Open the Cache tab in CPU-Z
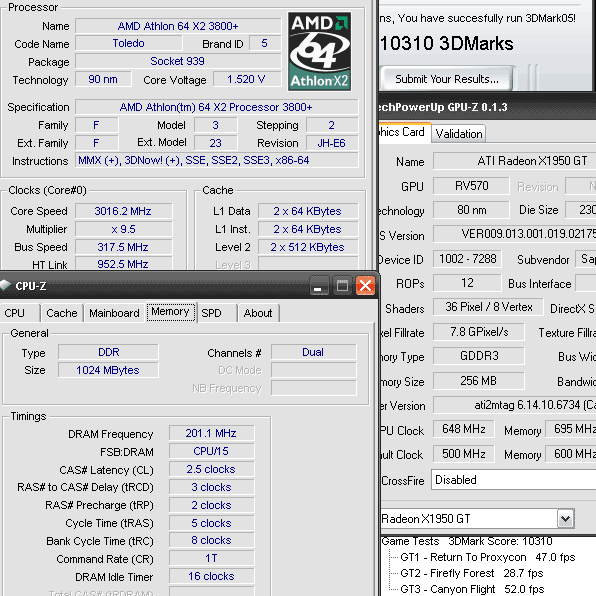Screen dimensions: 596x596 pyautogui.click(x=62, y=313)
